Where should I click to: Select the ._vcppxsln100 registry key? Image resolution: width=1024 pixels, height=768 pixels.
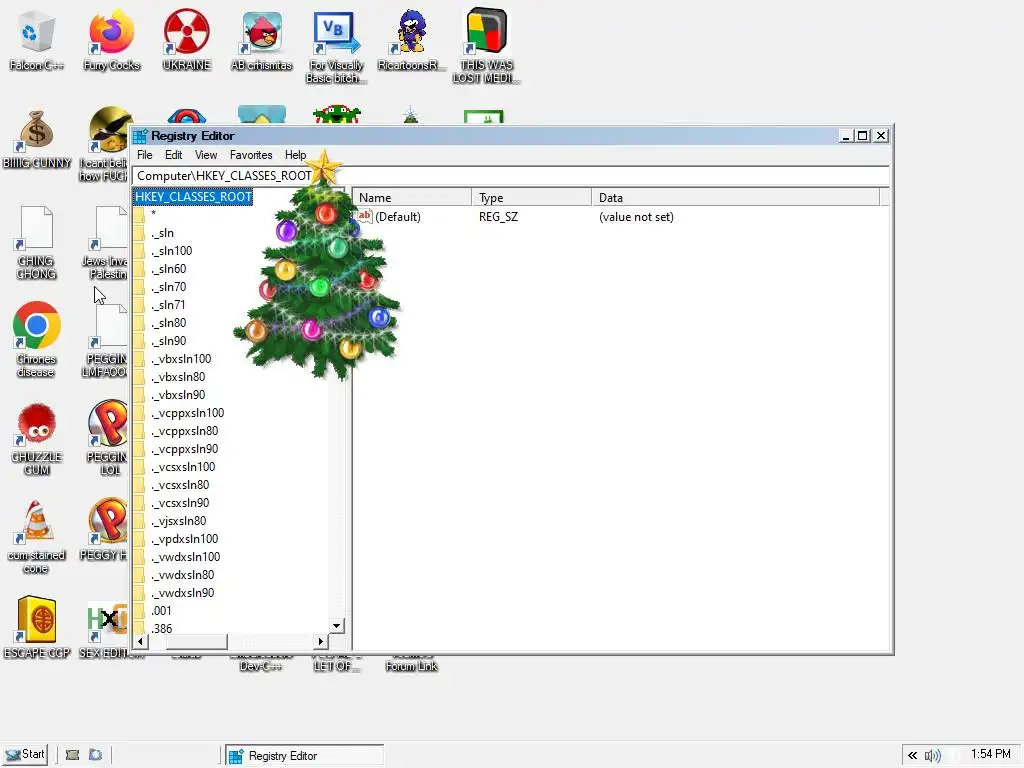coord(187,413)
